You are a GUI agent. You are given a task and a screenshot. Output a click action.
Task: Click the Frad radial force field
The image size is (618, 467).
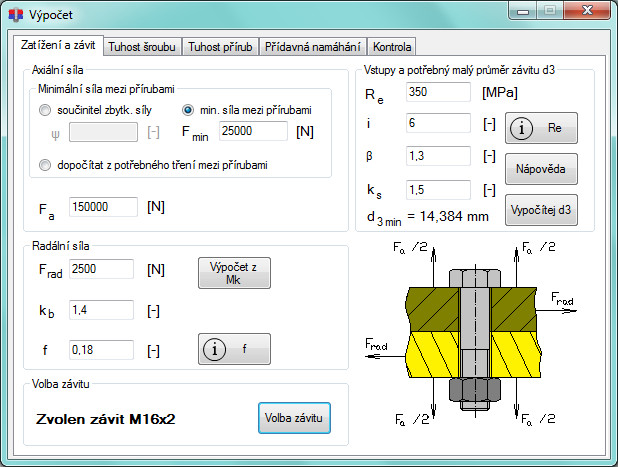101,269
